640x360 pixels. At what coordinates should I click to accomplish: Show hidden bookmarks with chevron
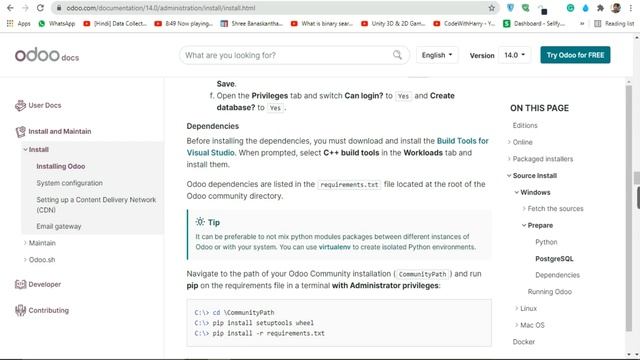tap(582, 24)
